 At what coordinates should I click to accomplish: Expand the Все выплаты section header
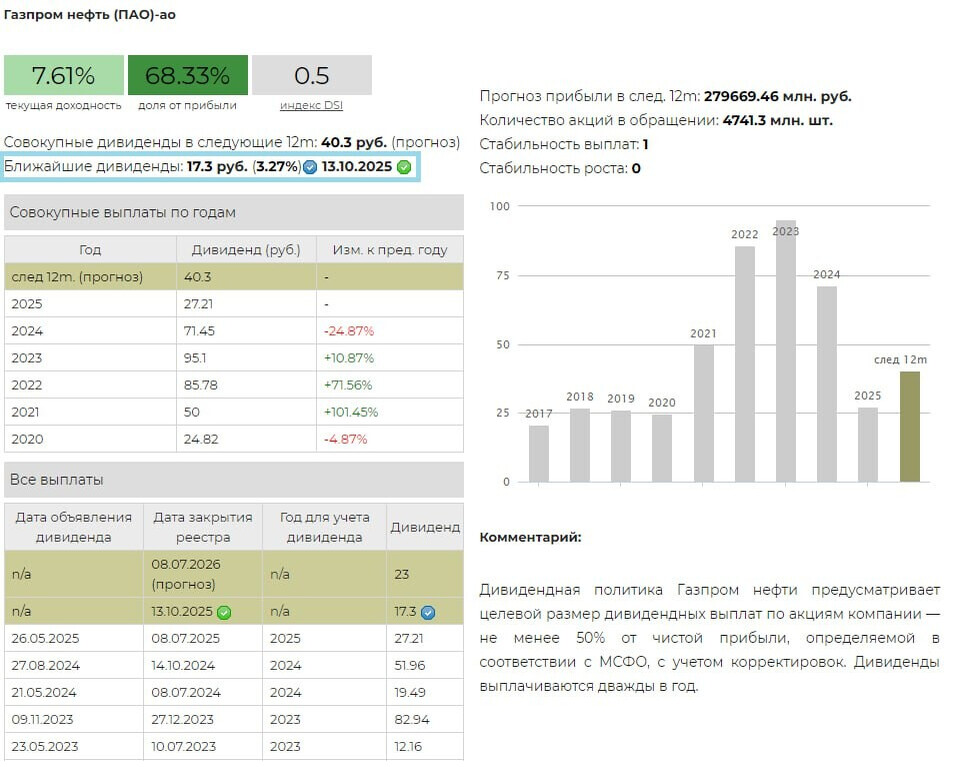[234, 480]
